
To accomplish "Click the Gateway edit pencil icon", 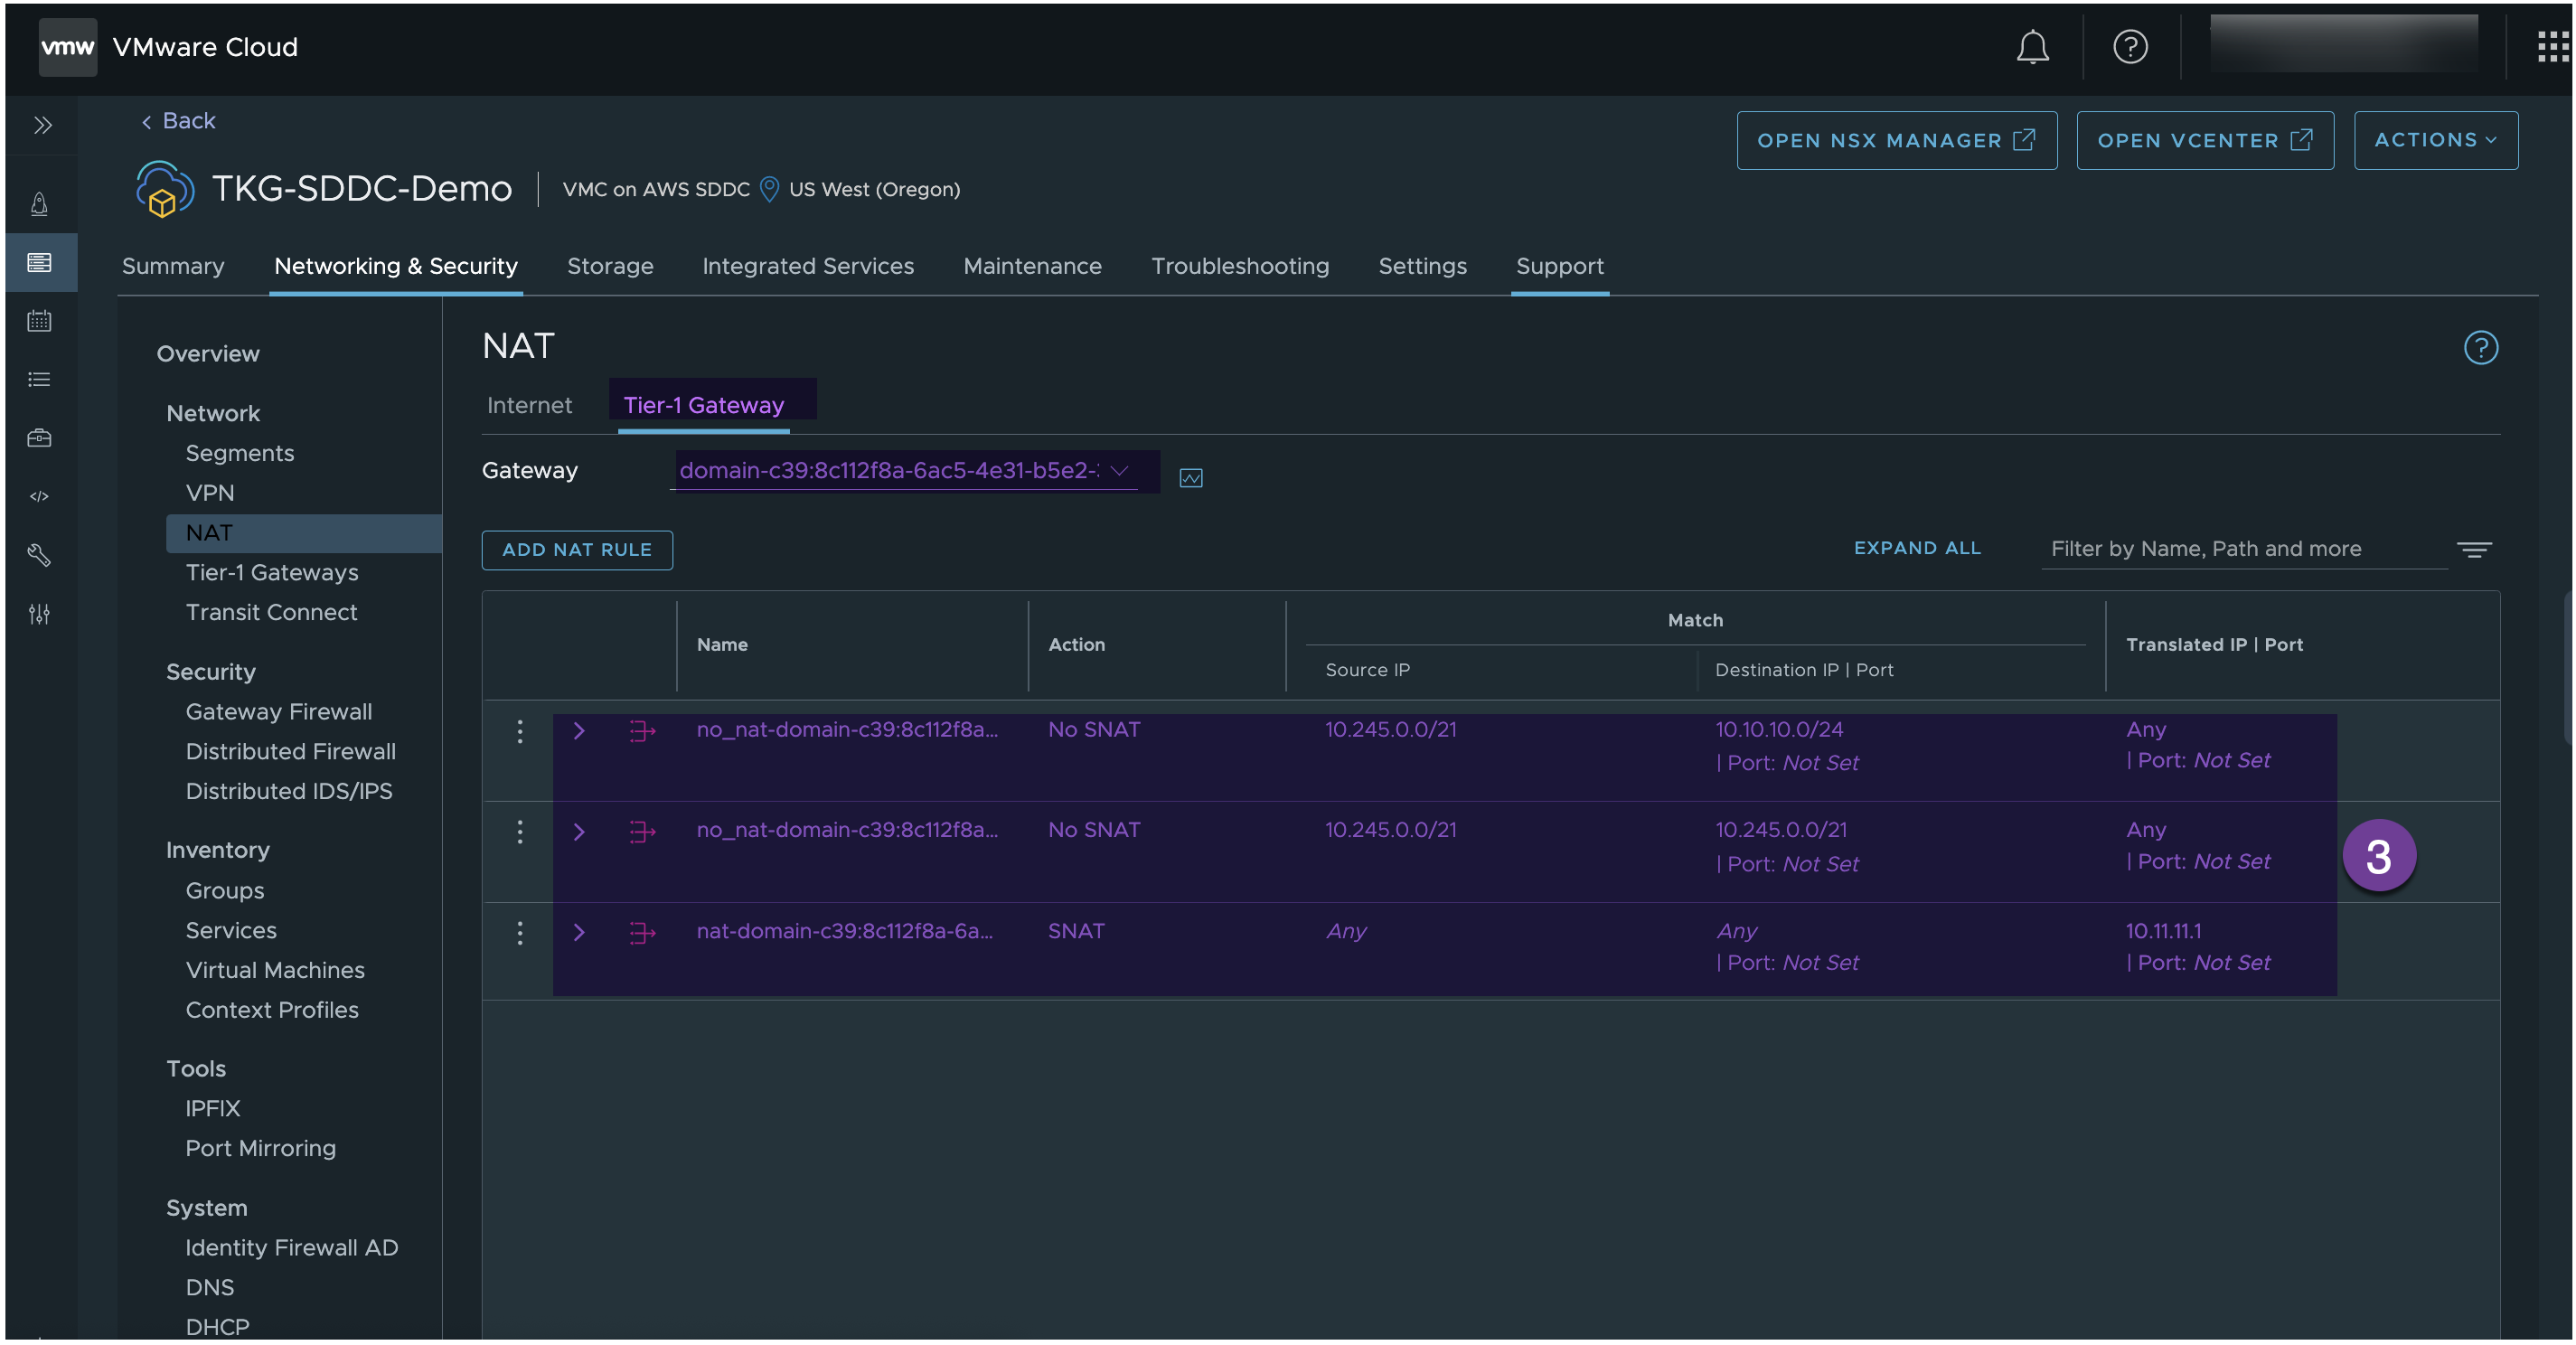I will tap(1192, 477).
